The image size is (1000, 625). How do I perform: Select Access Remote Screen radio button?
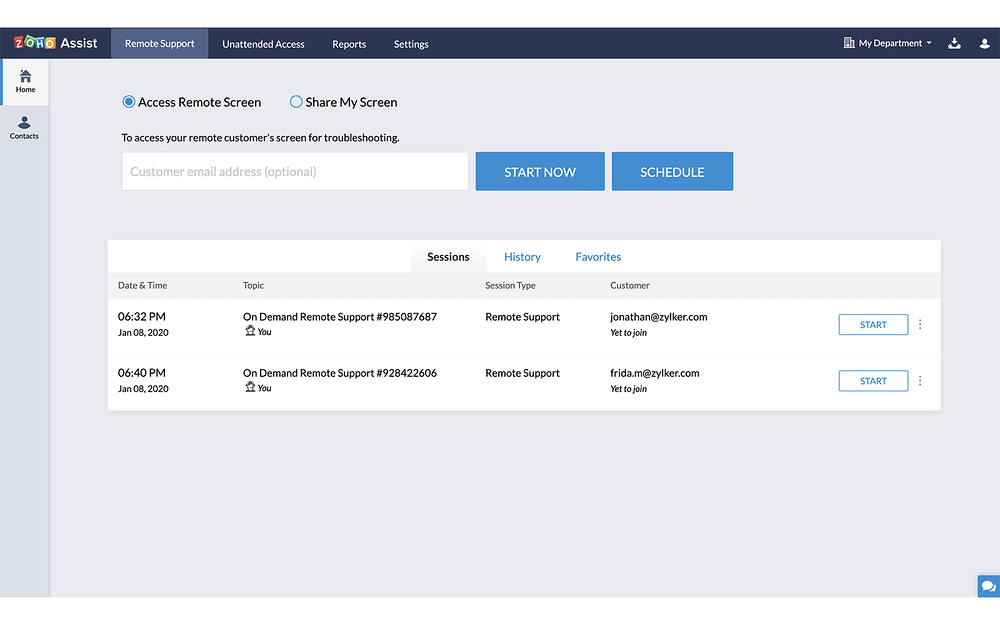click(129, 102)
